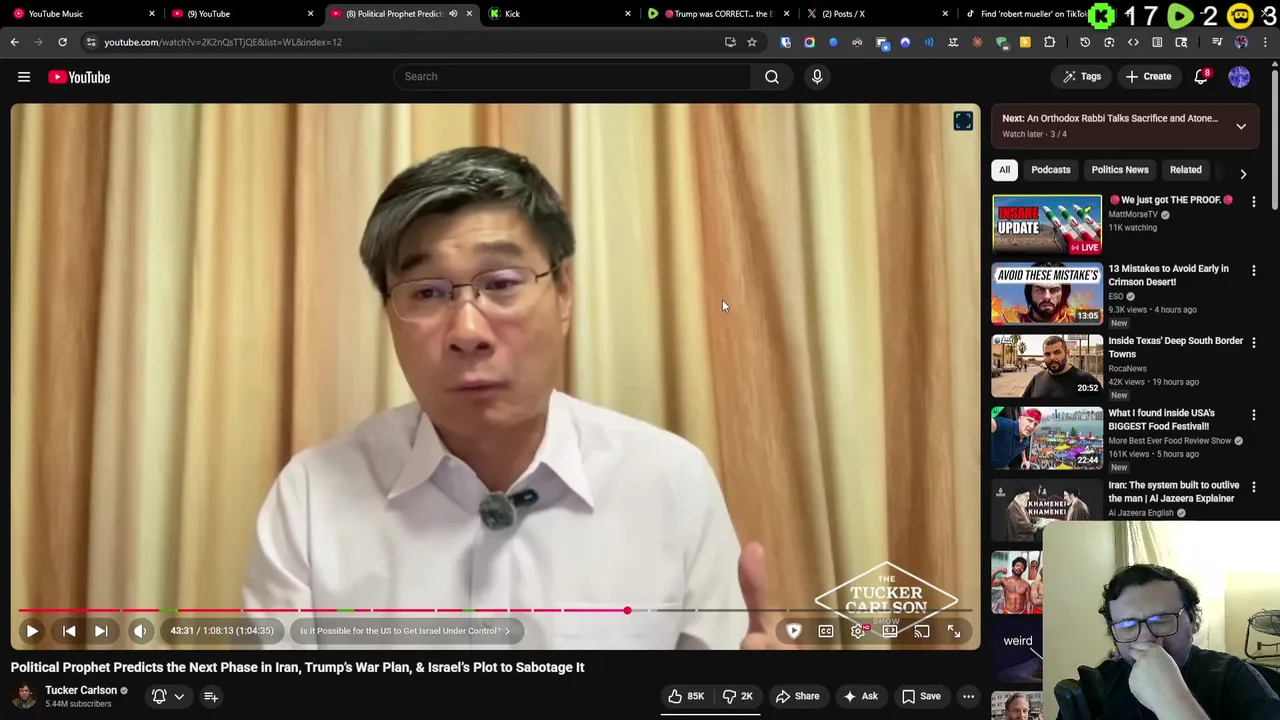This screenshot has height=720, width=1280.
Task: Click the Create button
Action: (x=1148, y=77)
